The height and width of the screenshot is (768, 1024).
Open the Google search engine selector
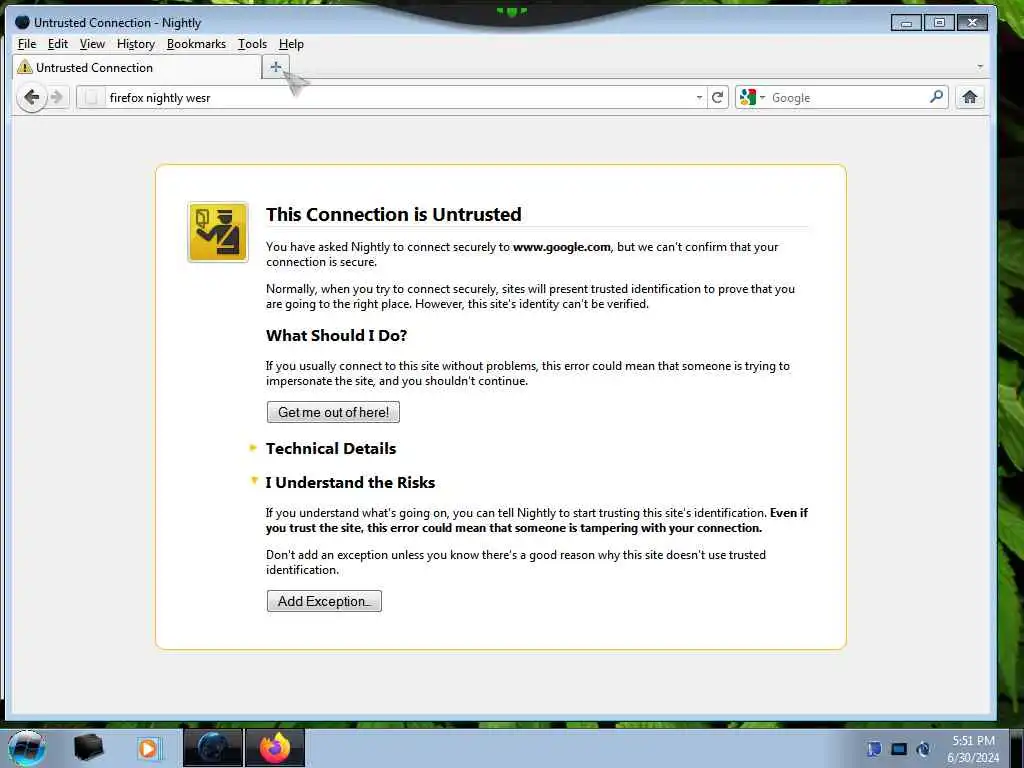(x=752, y=97)
